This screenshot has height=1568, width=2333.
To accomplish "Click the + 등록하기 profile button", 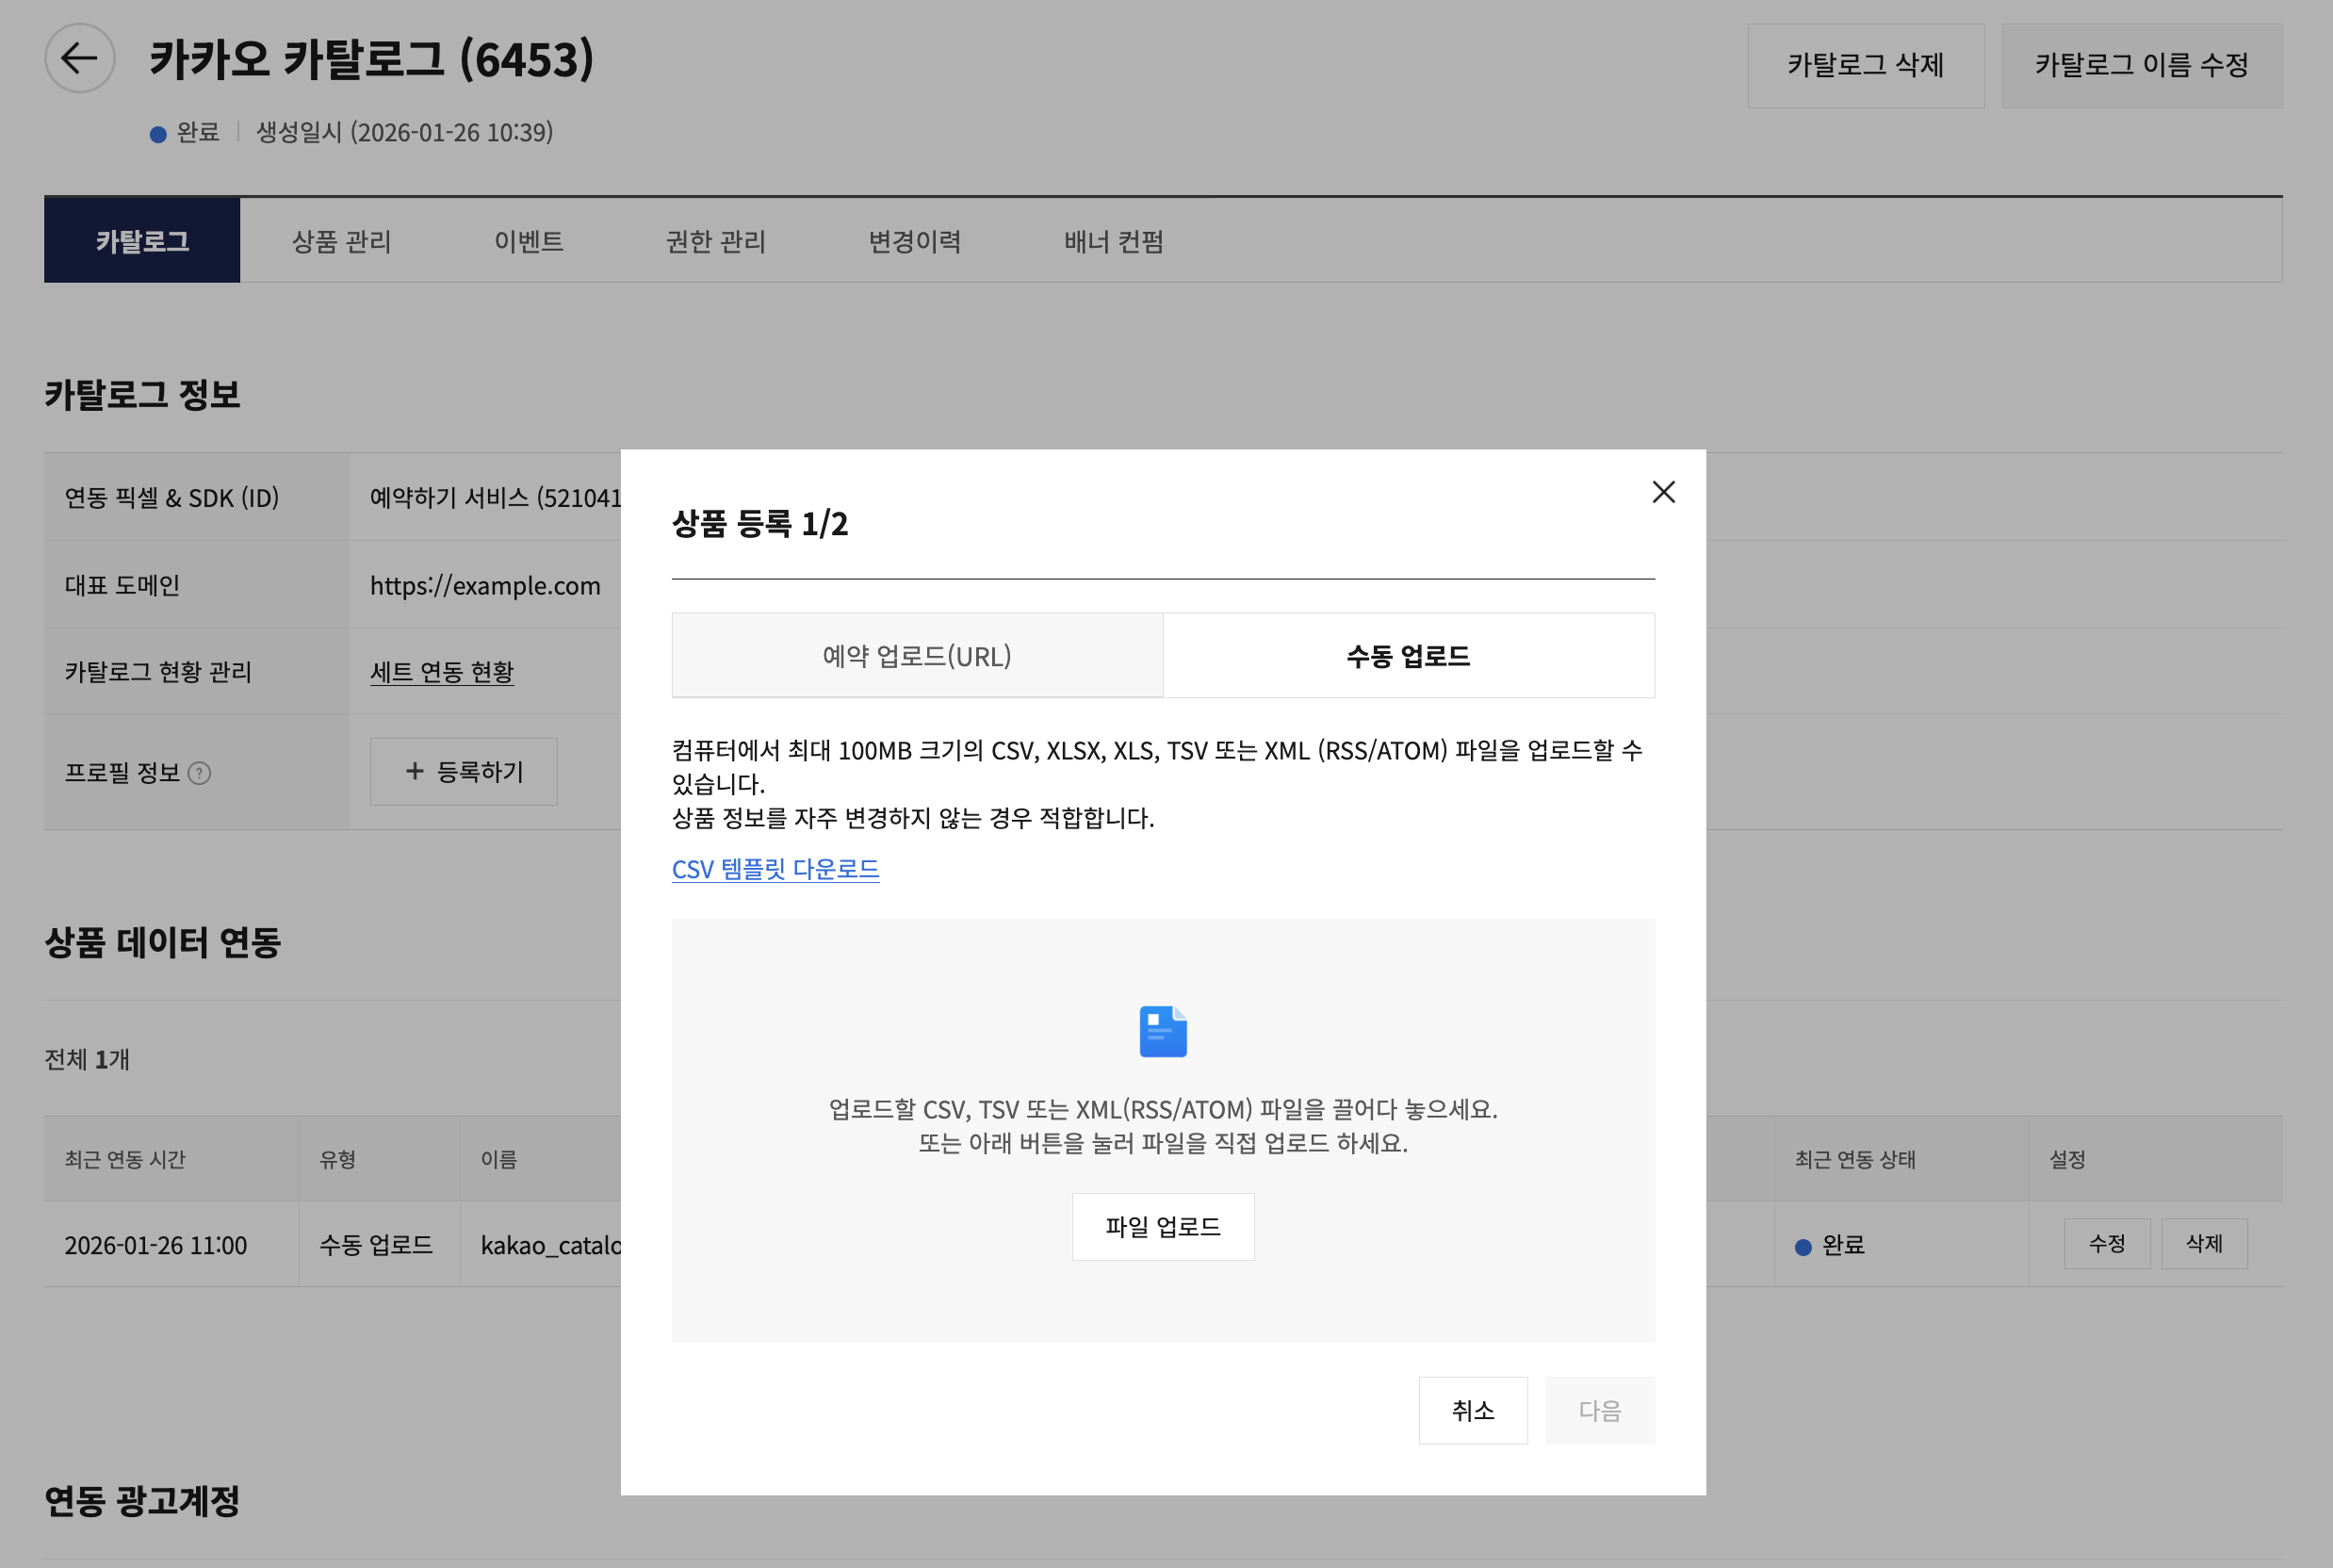I will point(464,772).
